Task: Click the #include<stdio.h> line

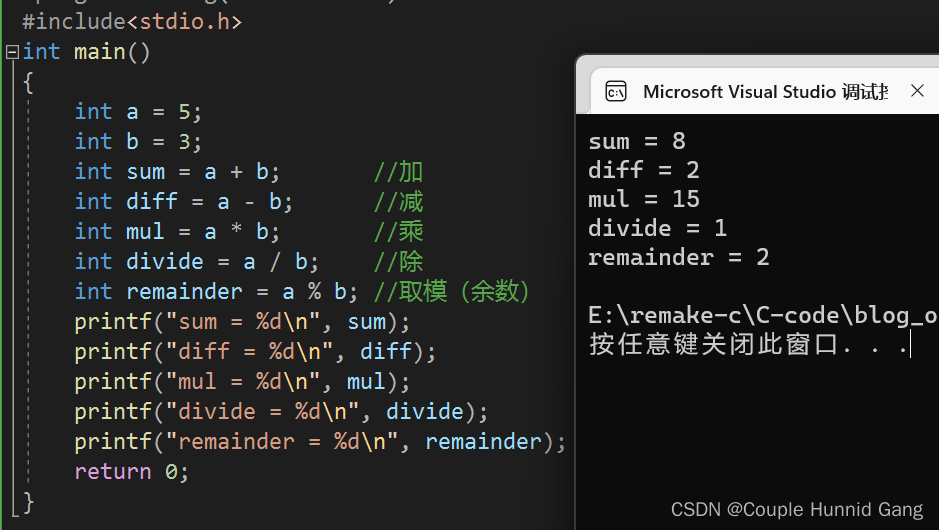Action: click(x=132, y=22)
